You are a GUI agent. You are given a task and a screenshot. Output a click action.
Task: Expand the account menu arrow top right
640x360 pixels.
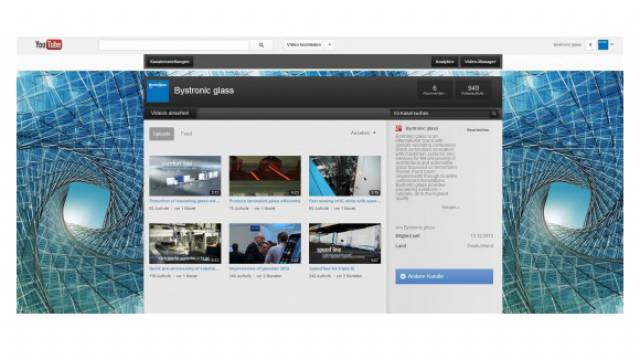612,44
